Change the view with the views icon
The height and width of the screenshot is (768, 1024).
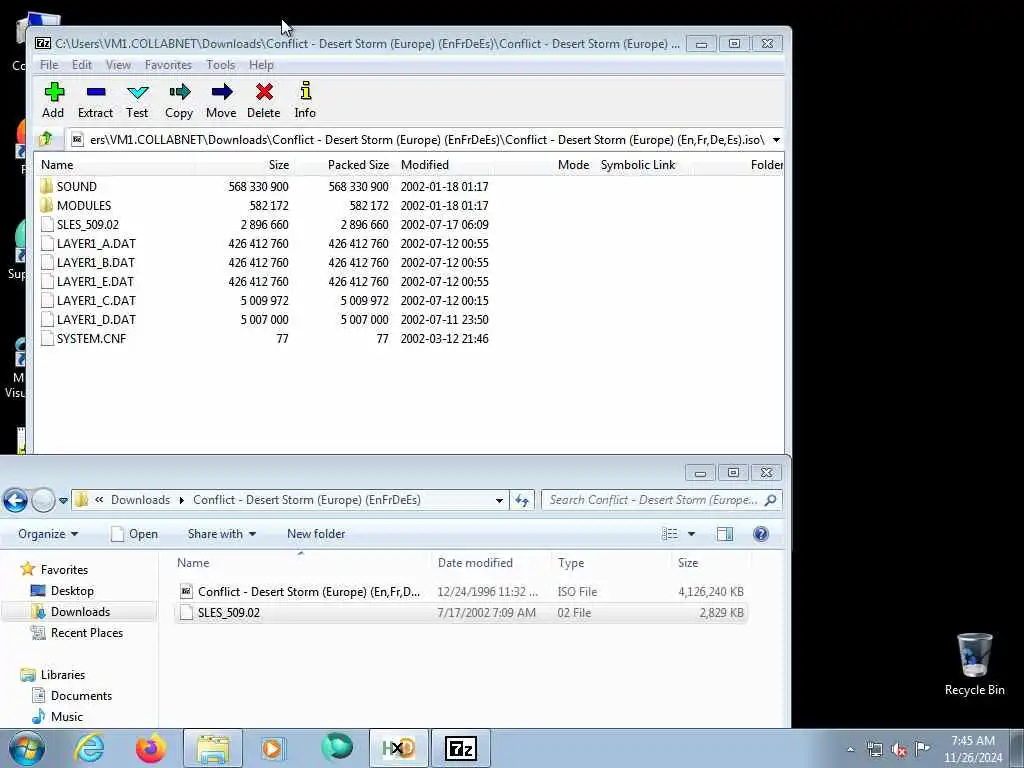(670, 534)
